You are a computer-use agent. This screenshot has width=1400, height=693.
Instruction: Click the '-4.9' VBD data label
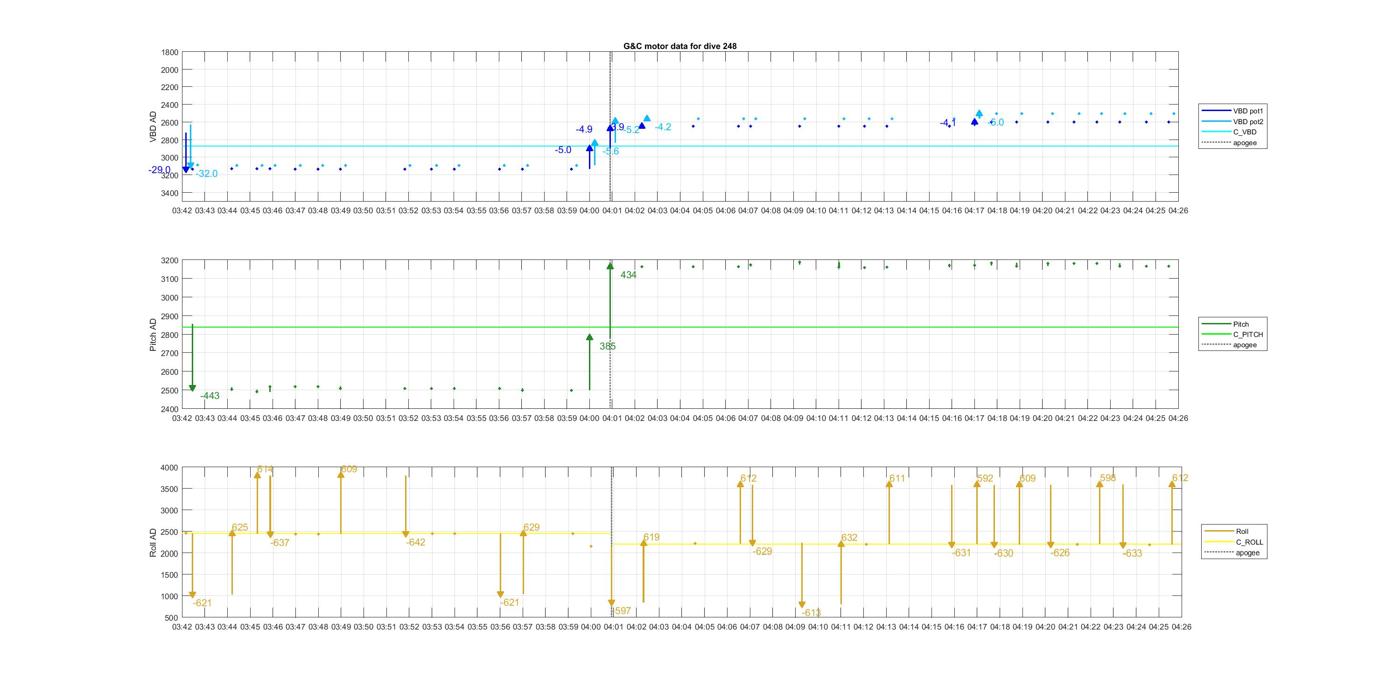(x=584, y=130)
